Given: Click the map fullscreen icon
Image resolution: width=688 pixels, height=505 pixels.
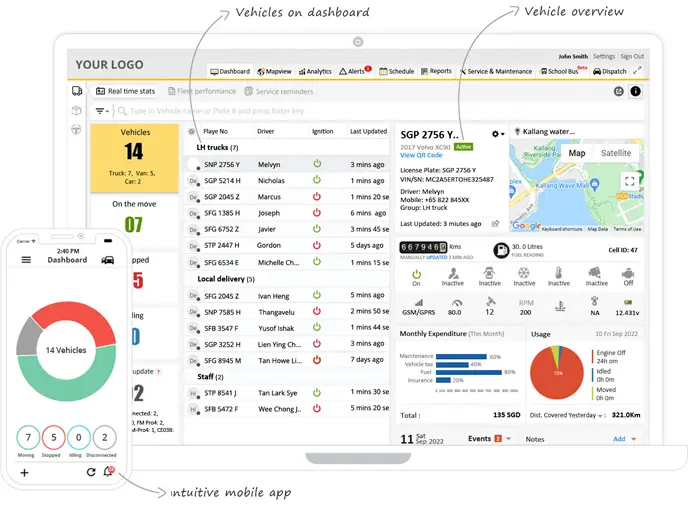Looking at the screenshot, I should [630, 181].
